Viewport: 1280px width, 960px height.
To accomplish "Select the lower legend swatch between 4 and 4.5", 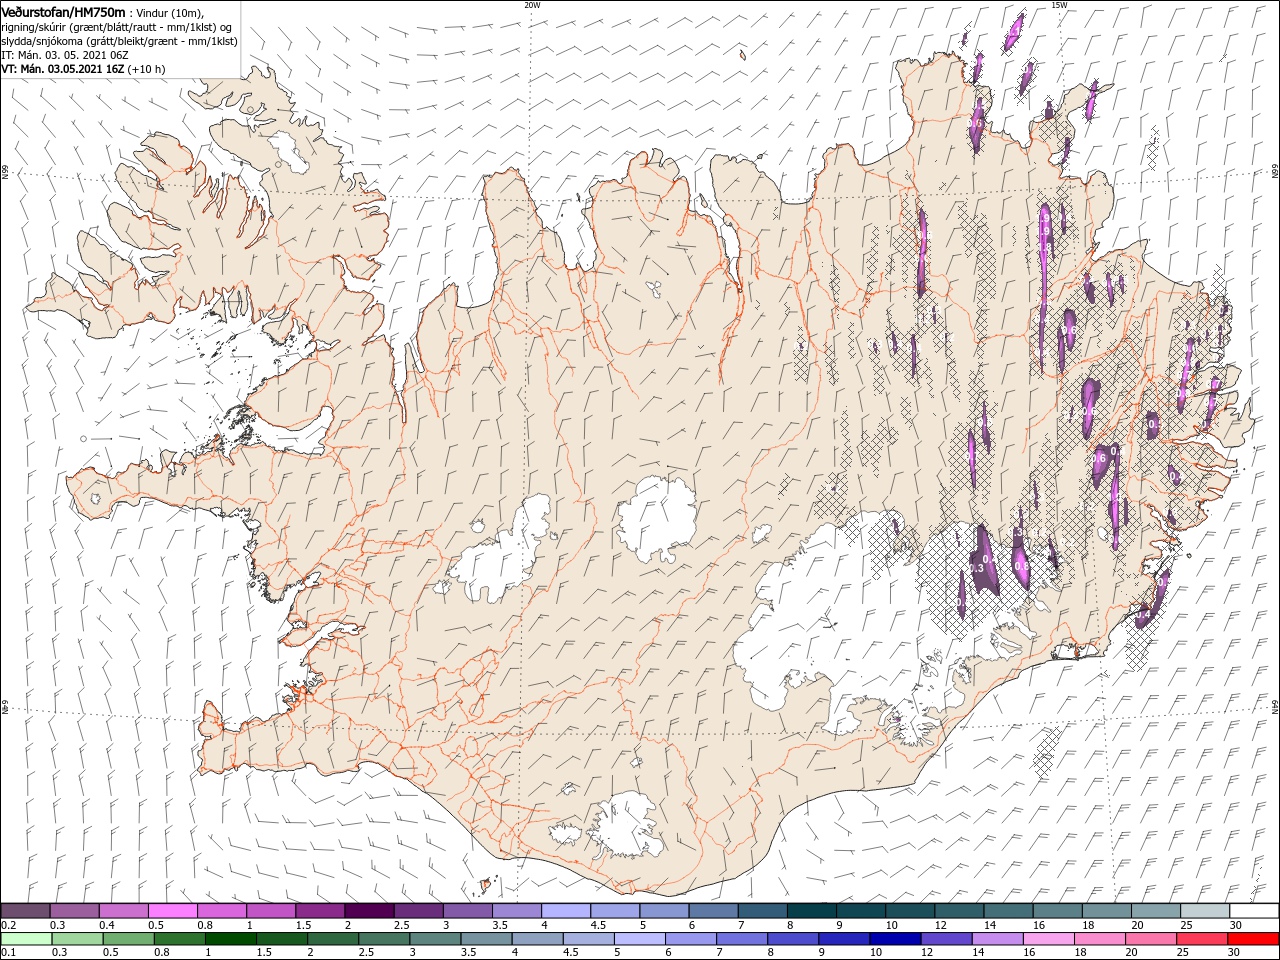I will (x=536, y=939).
